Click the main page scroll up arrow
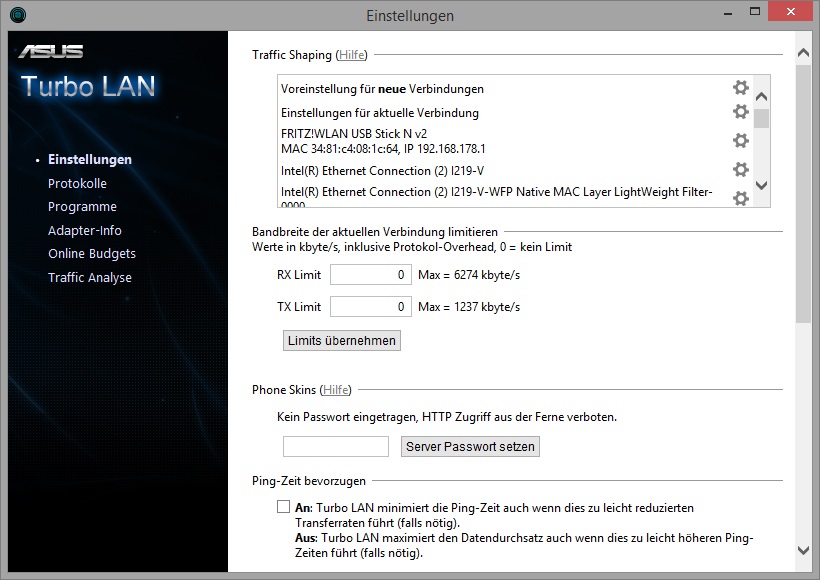Viewport: 820px width, 580px height. click(803, 53)
